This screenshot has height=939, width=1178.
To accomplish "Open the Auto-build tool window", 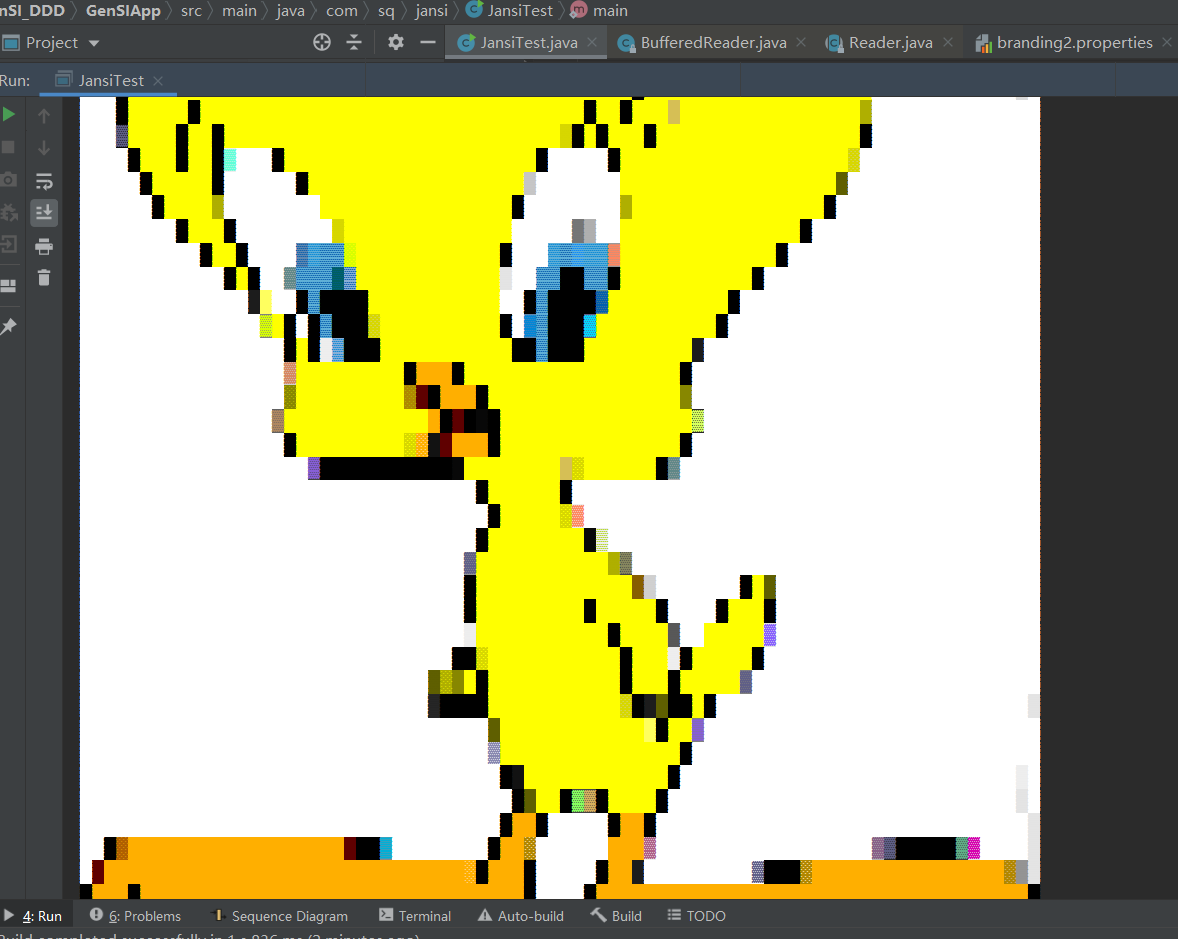I will coord(521,916).
